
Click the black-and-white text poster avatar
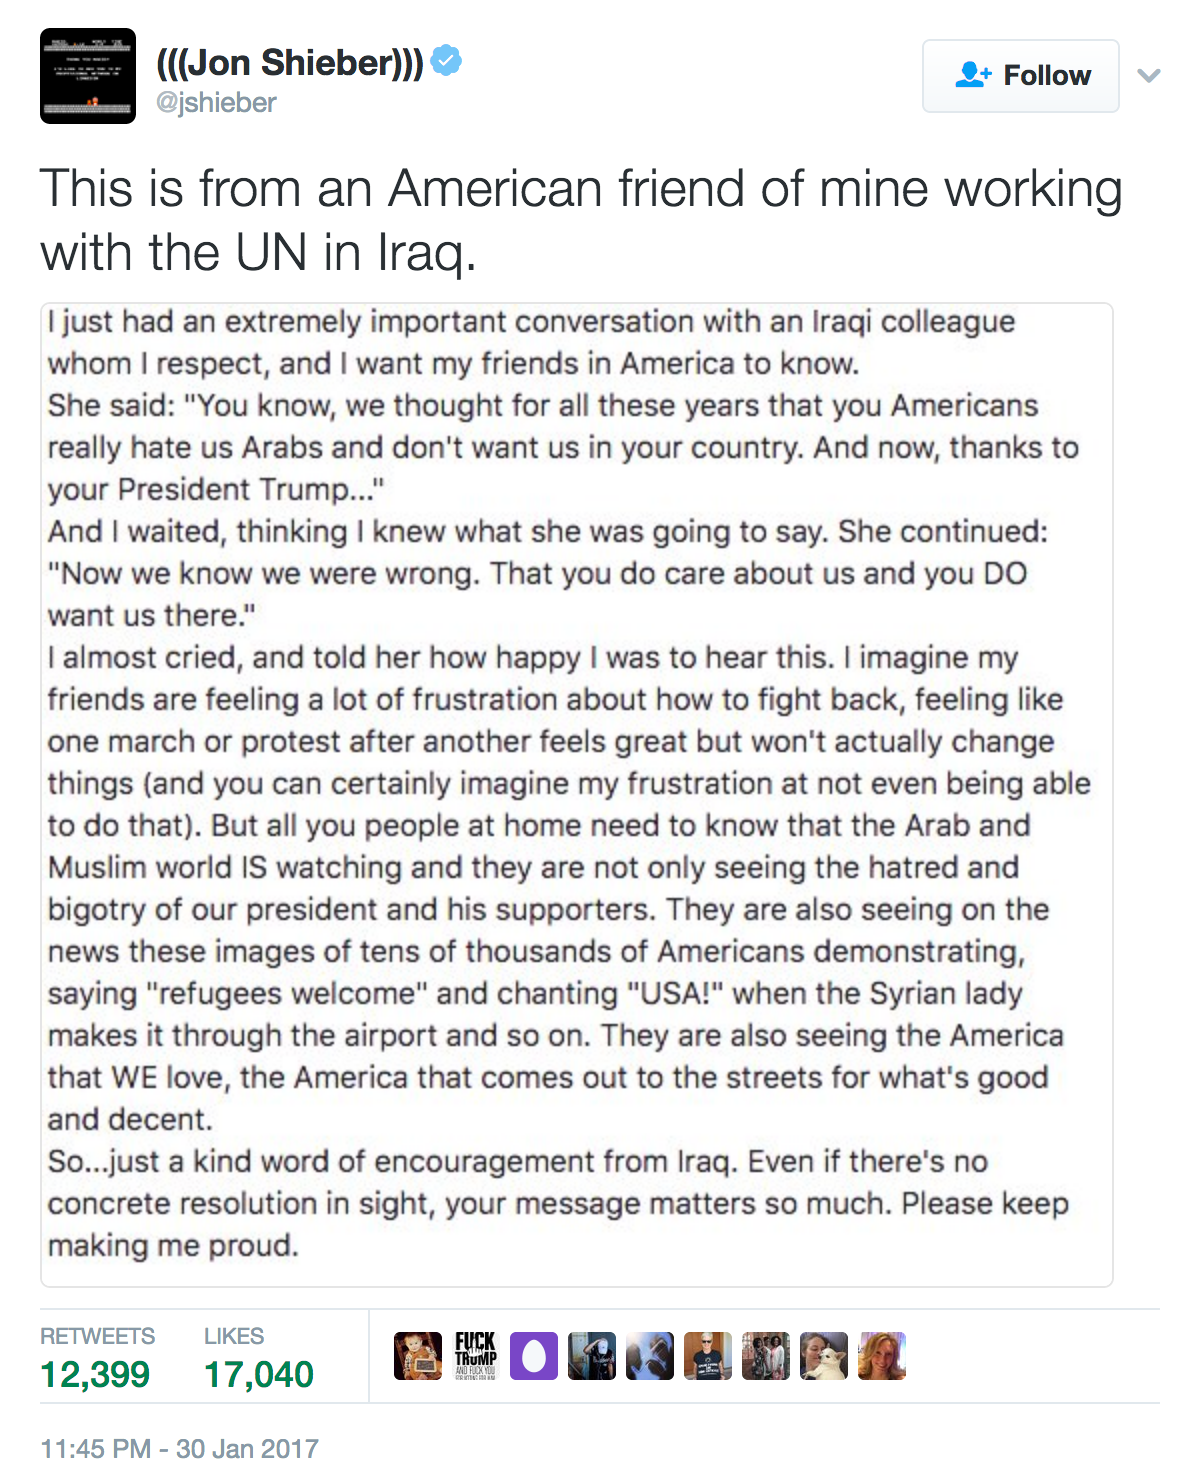[476, 1356]
